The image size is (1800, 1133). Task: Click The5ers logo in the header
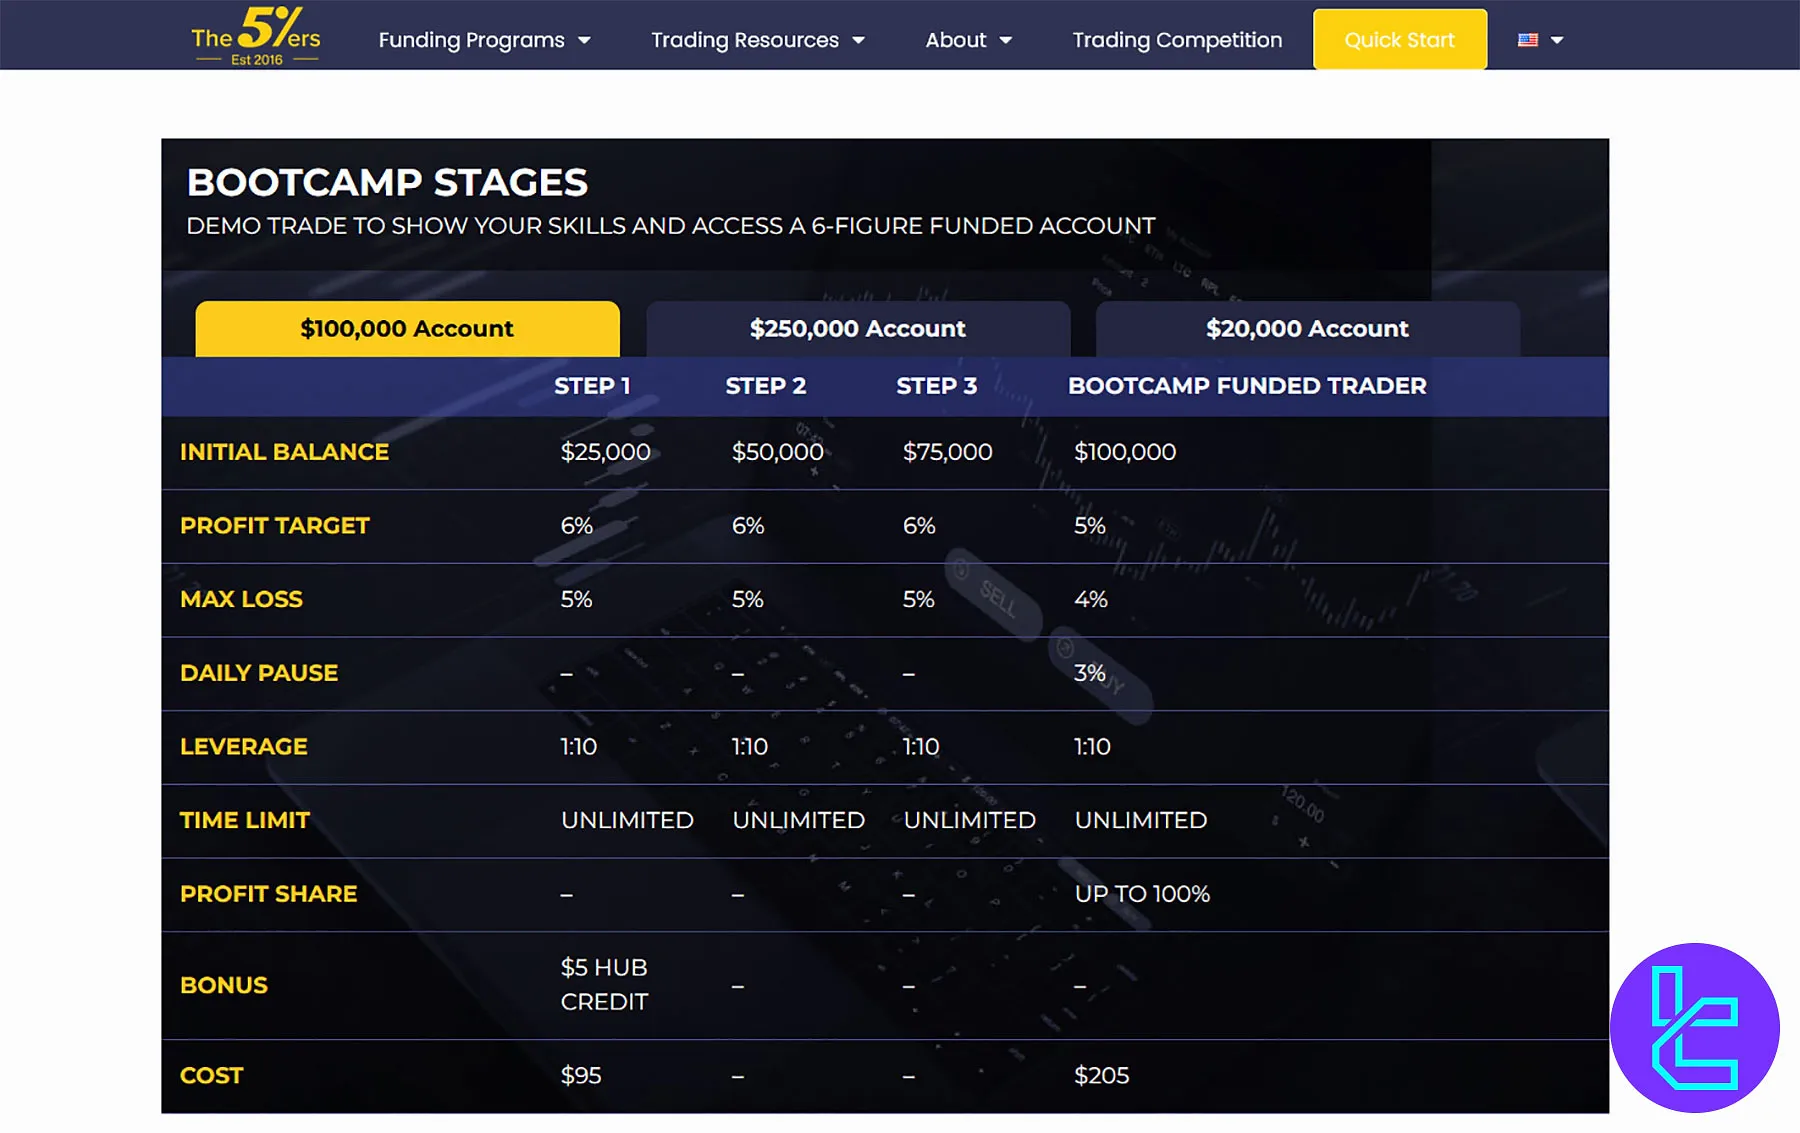point(256,37)
